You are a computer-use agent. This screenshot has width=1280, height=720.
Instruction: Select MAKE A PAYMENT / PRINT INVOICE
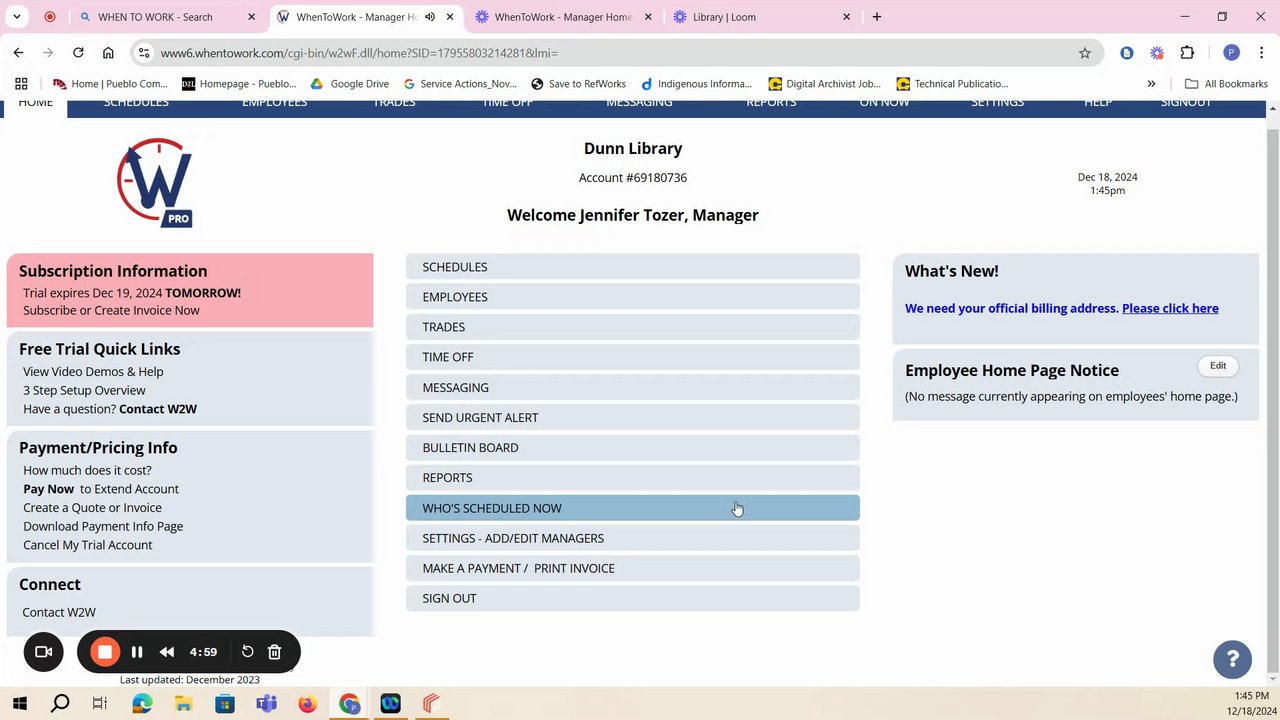[632, 568]
